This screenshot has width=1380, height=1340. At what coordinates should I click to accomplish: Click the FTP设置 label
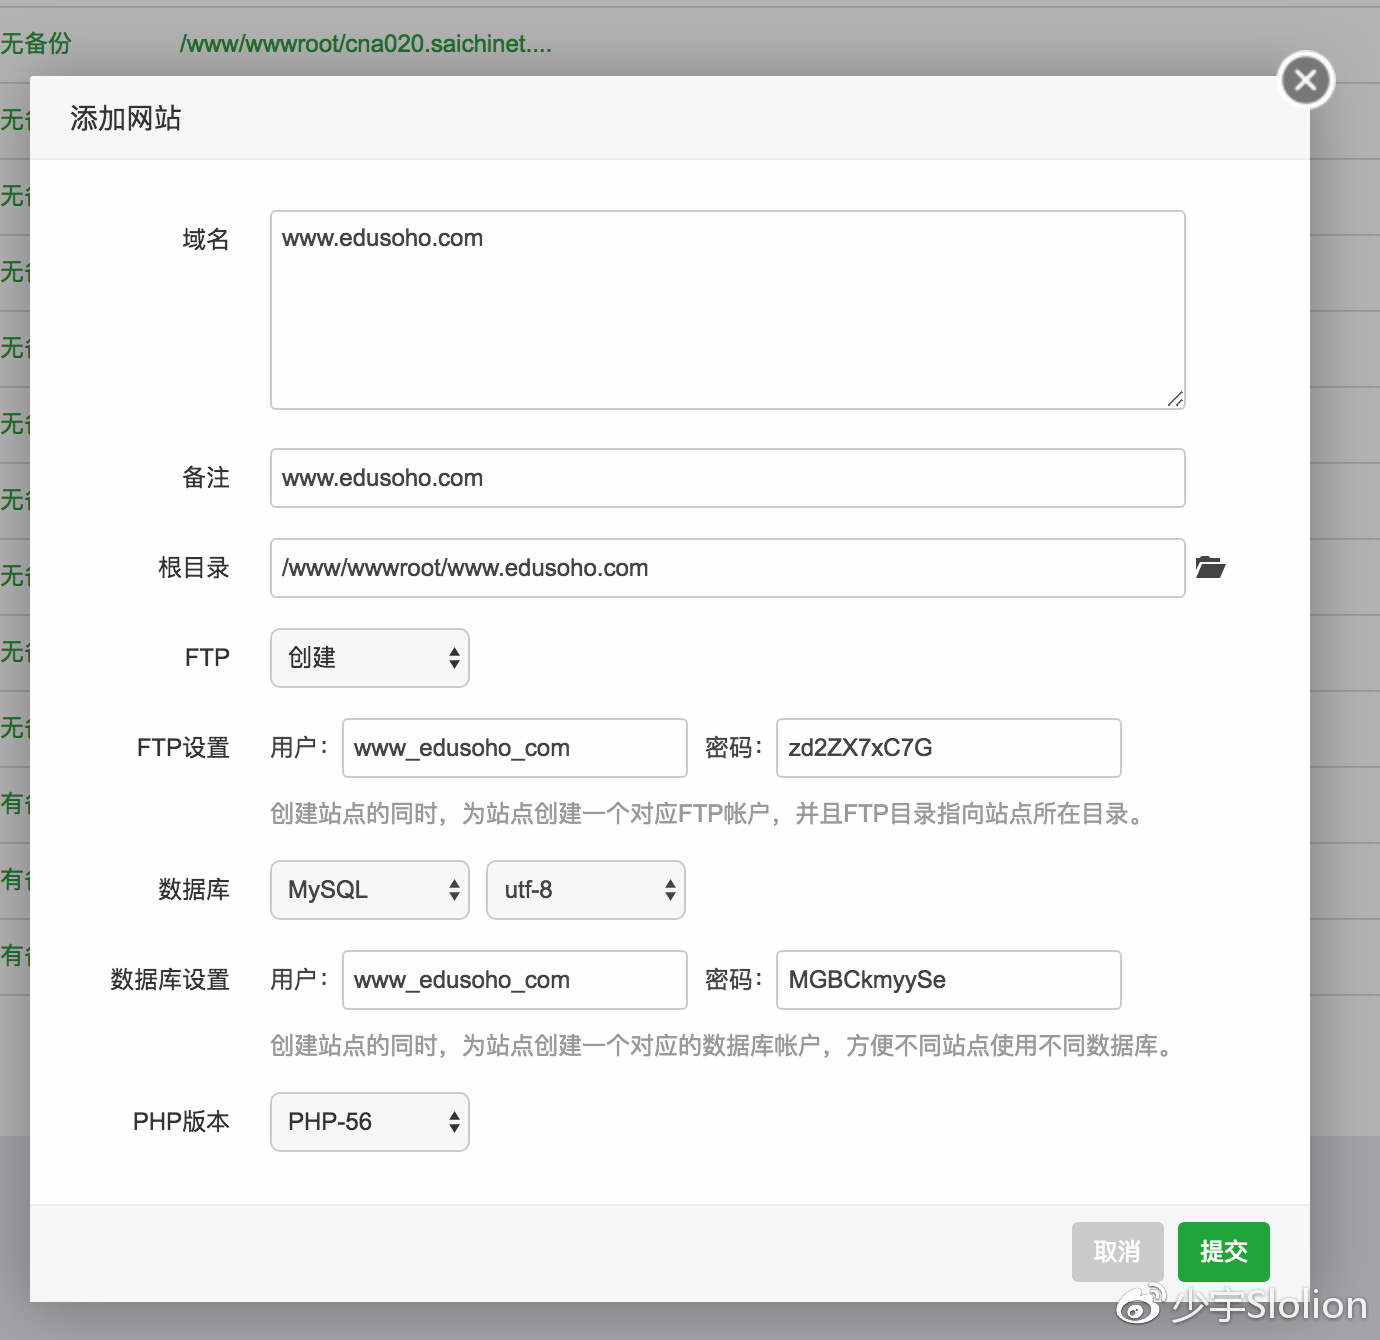coord(183,748)
